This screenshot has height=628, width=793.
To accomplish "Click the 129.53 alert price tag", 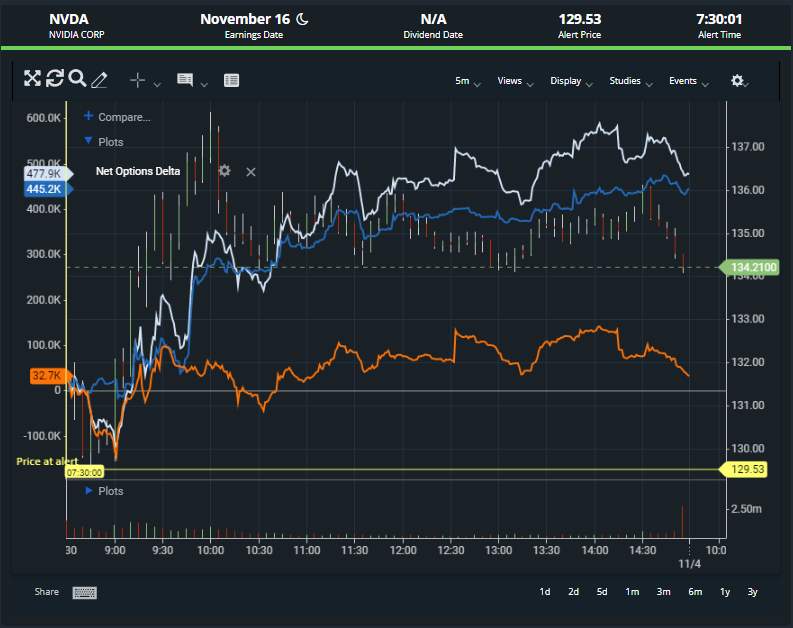I will pyautogui.click(x=743, y=469).
